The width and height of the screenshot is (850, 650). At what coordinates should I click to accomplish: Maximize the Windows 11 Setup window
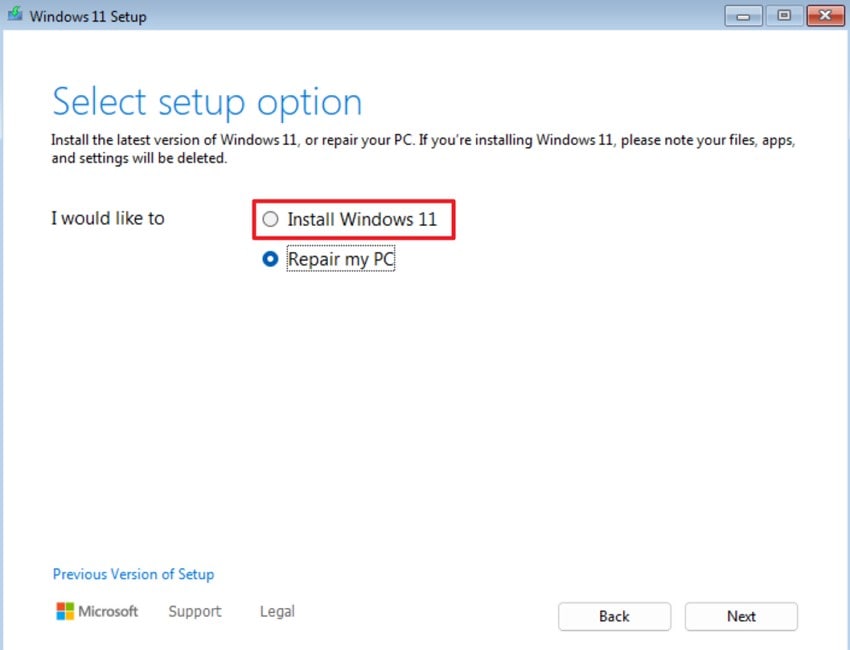tap(784, 16)
